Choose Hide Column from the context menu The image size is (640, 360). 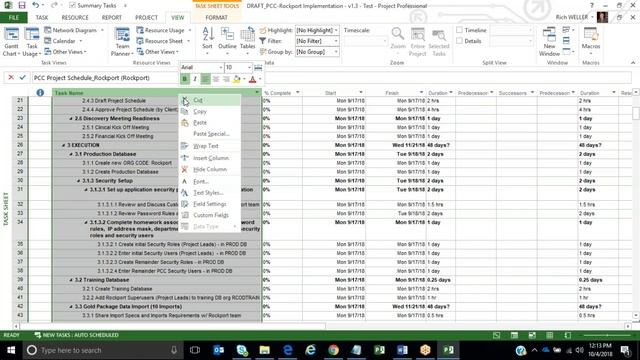209,169
